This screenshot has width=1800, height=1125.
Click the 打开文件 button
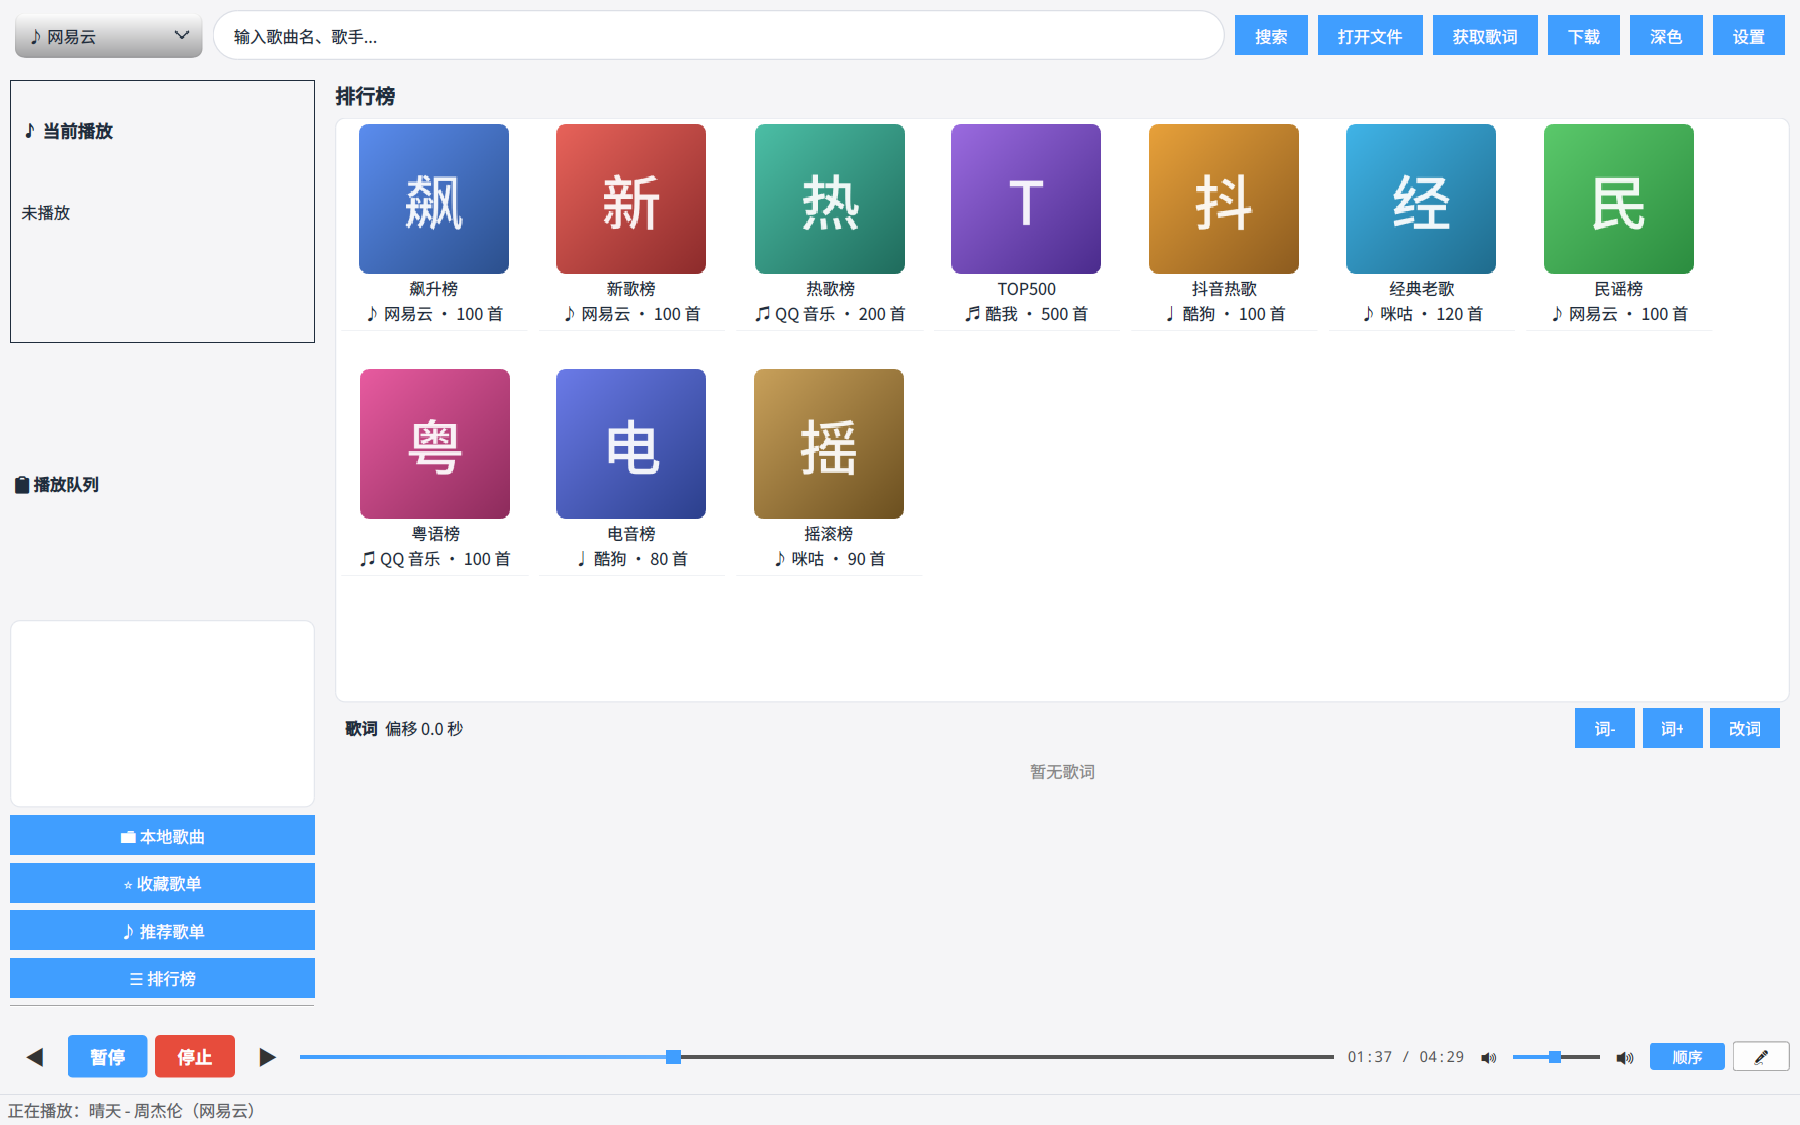point(1370,36)
